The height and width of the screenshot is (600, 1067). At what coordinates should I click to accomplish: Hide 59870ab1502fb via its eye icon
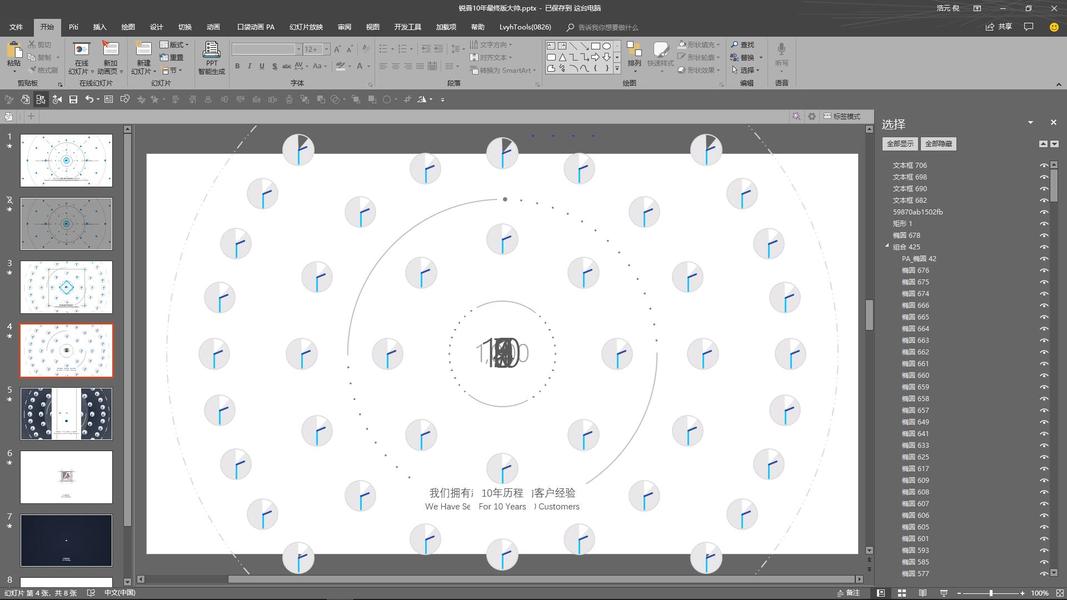(1044, 212)
